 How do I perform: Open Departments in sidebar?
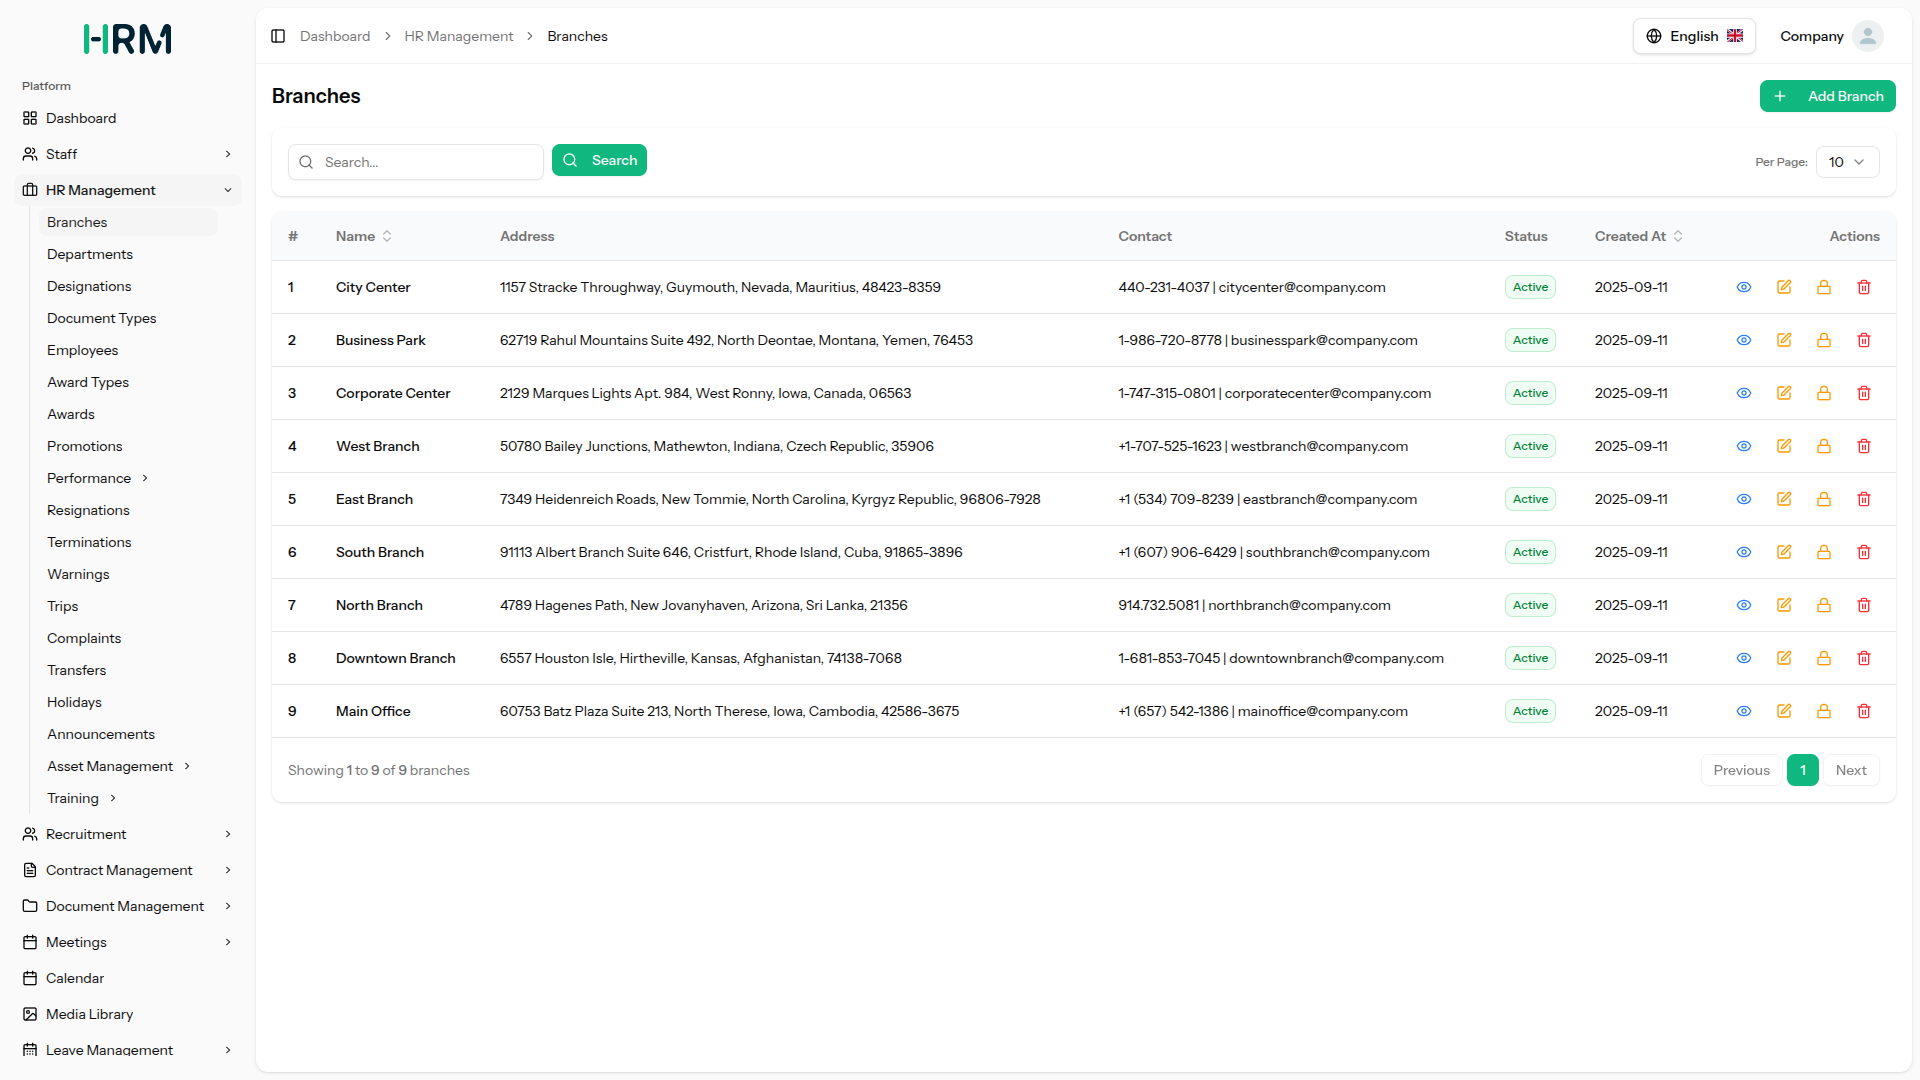[90, 254]
